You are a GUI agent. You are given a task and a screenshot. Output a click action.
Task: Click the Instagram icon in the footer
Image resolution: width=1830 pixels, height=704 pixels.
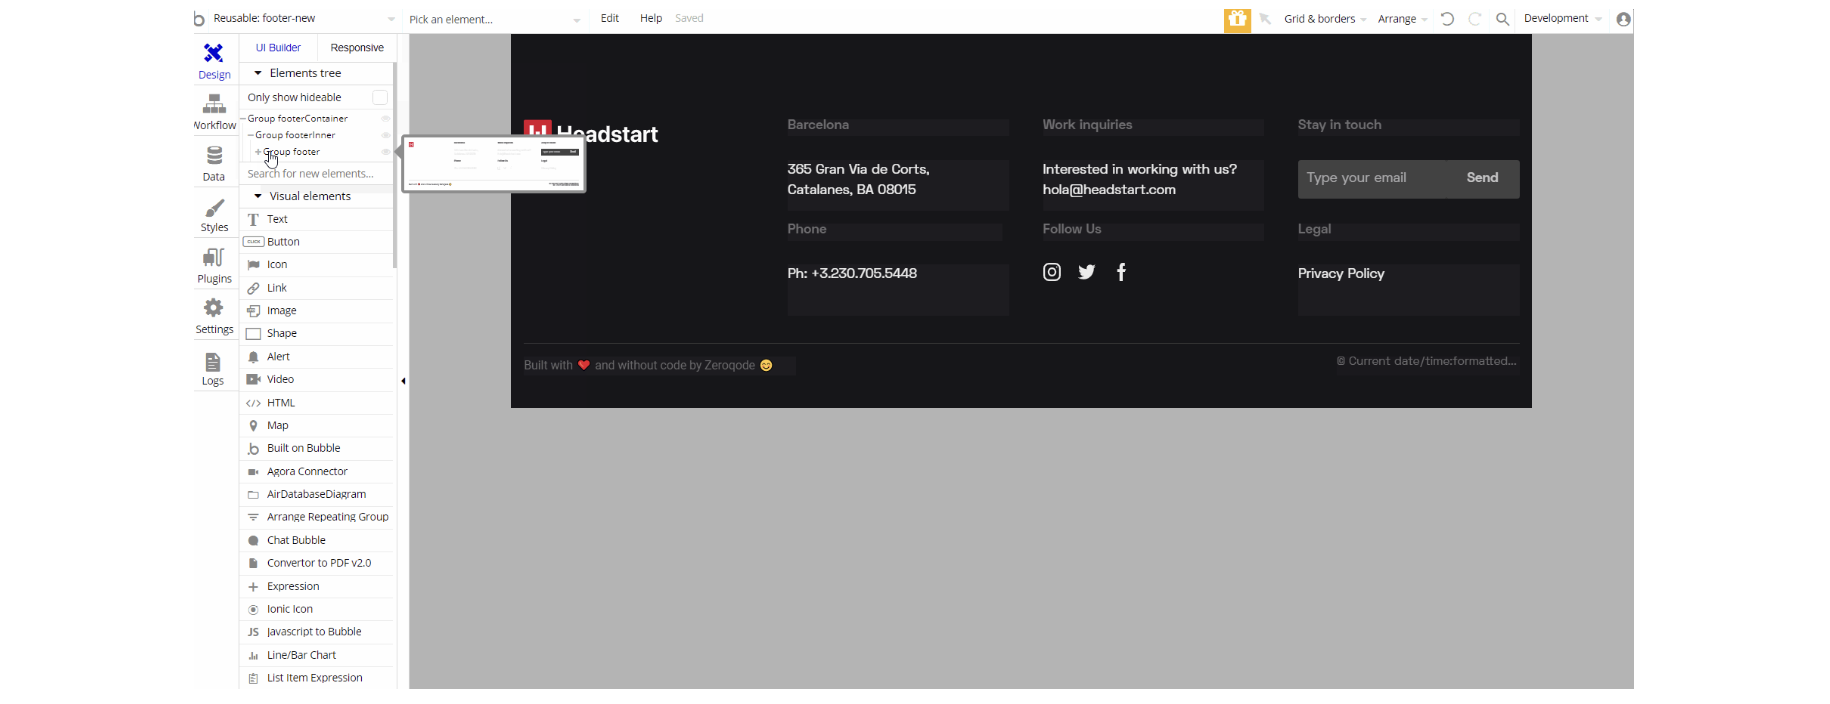(x=1052, y=272)
